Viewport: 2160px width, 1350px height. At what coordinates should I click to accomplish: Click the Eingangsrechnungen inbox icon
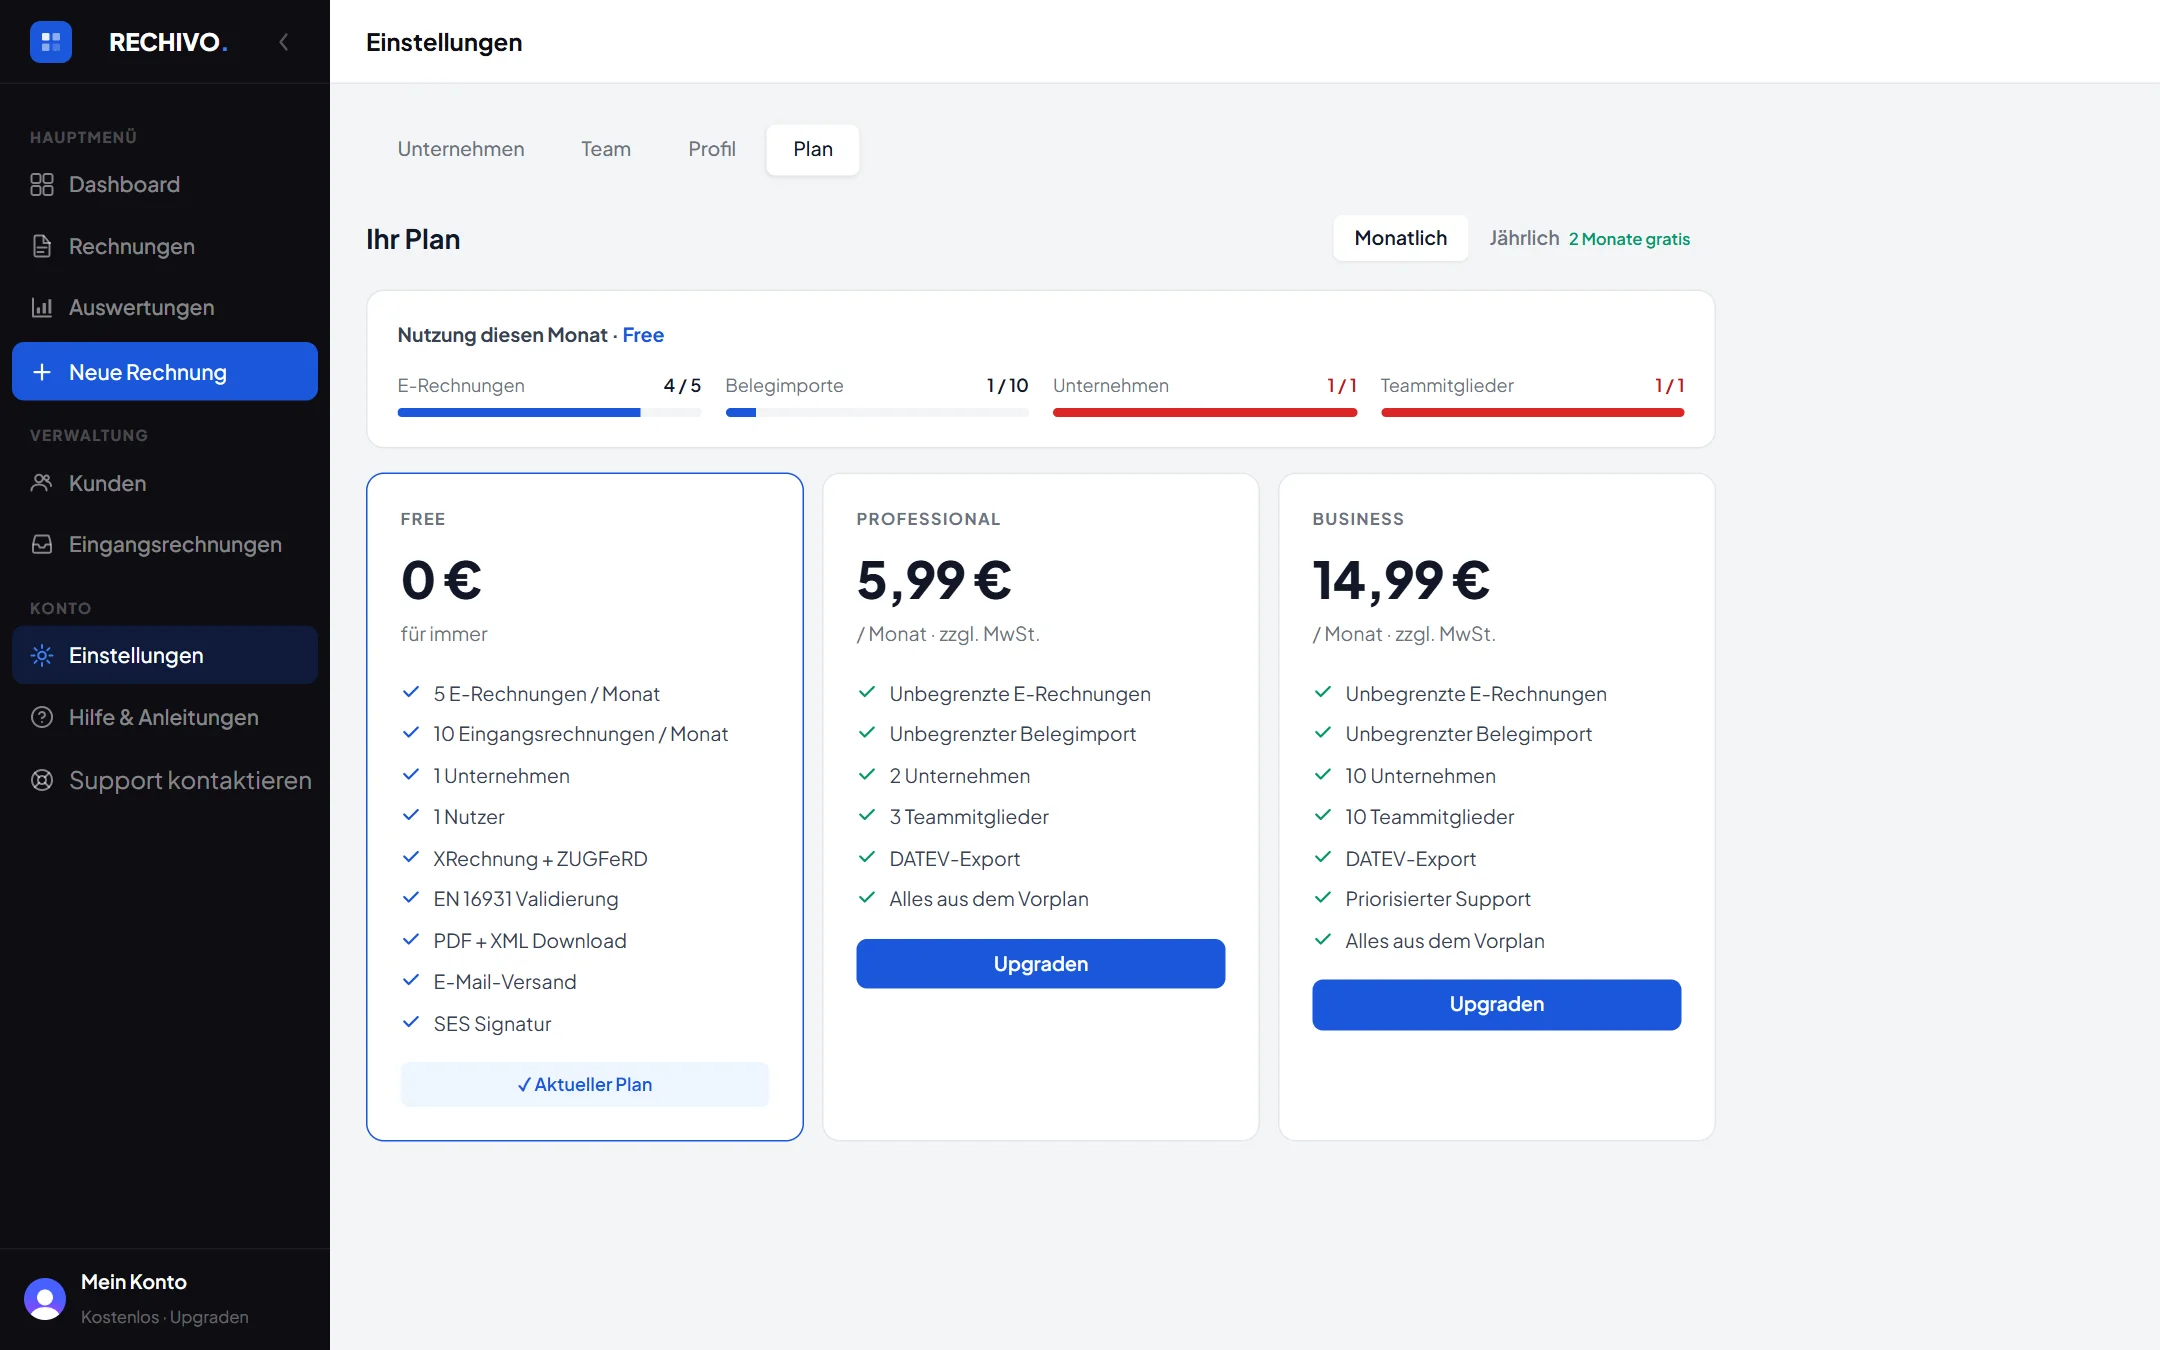(x=42, y=544)
